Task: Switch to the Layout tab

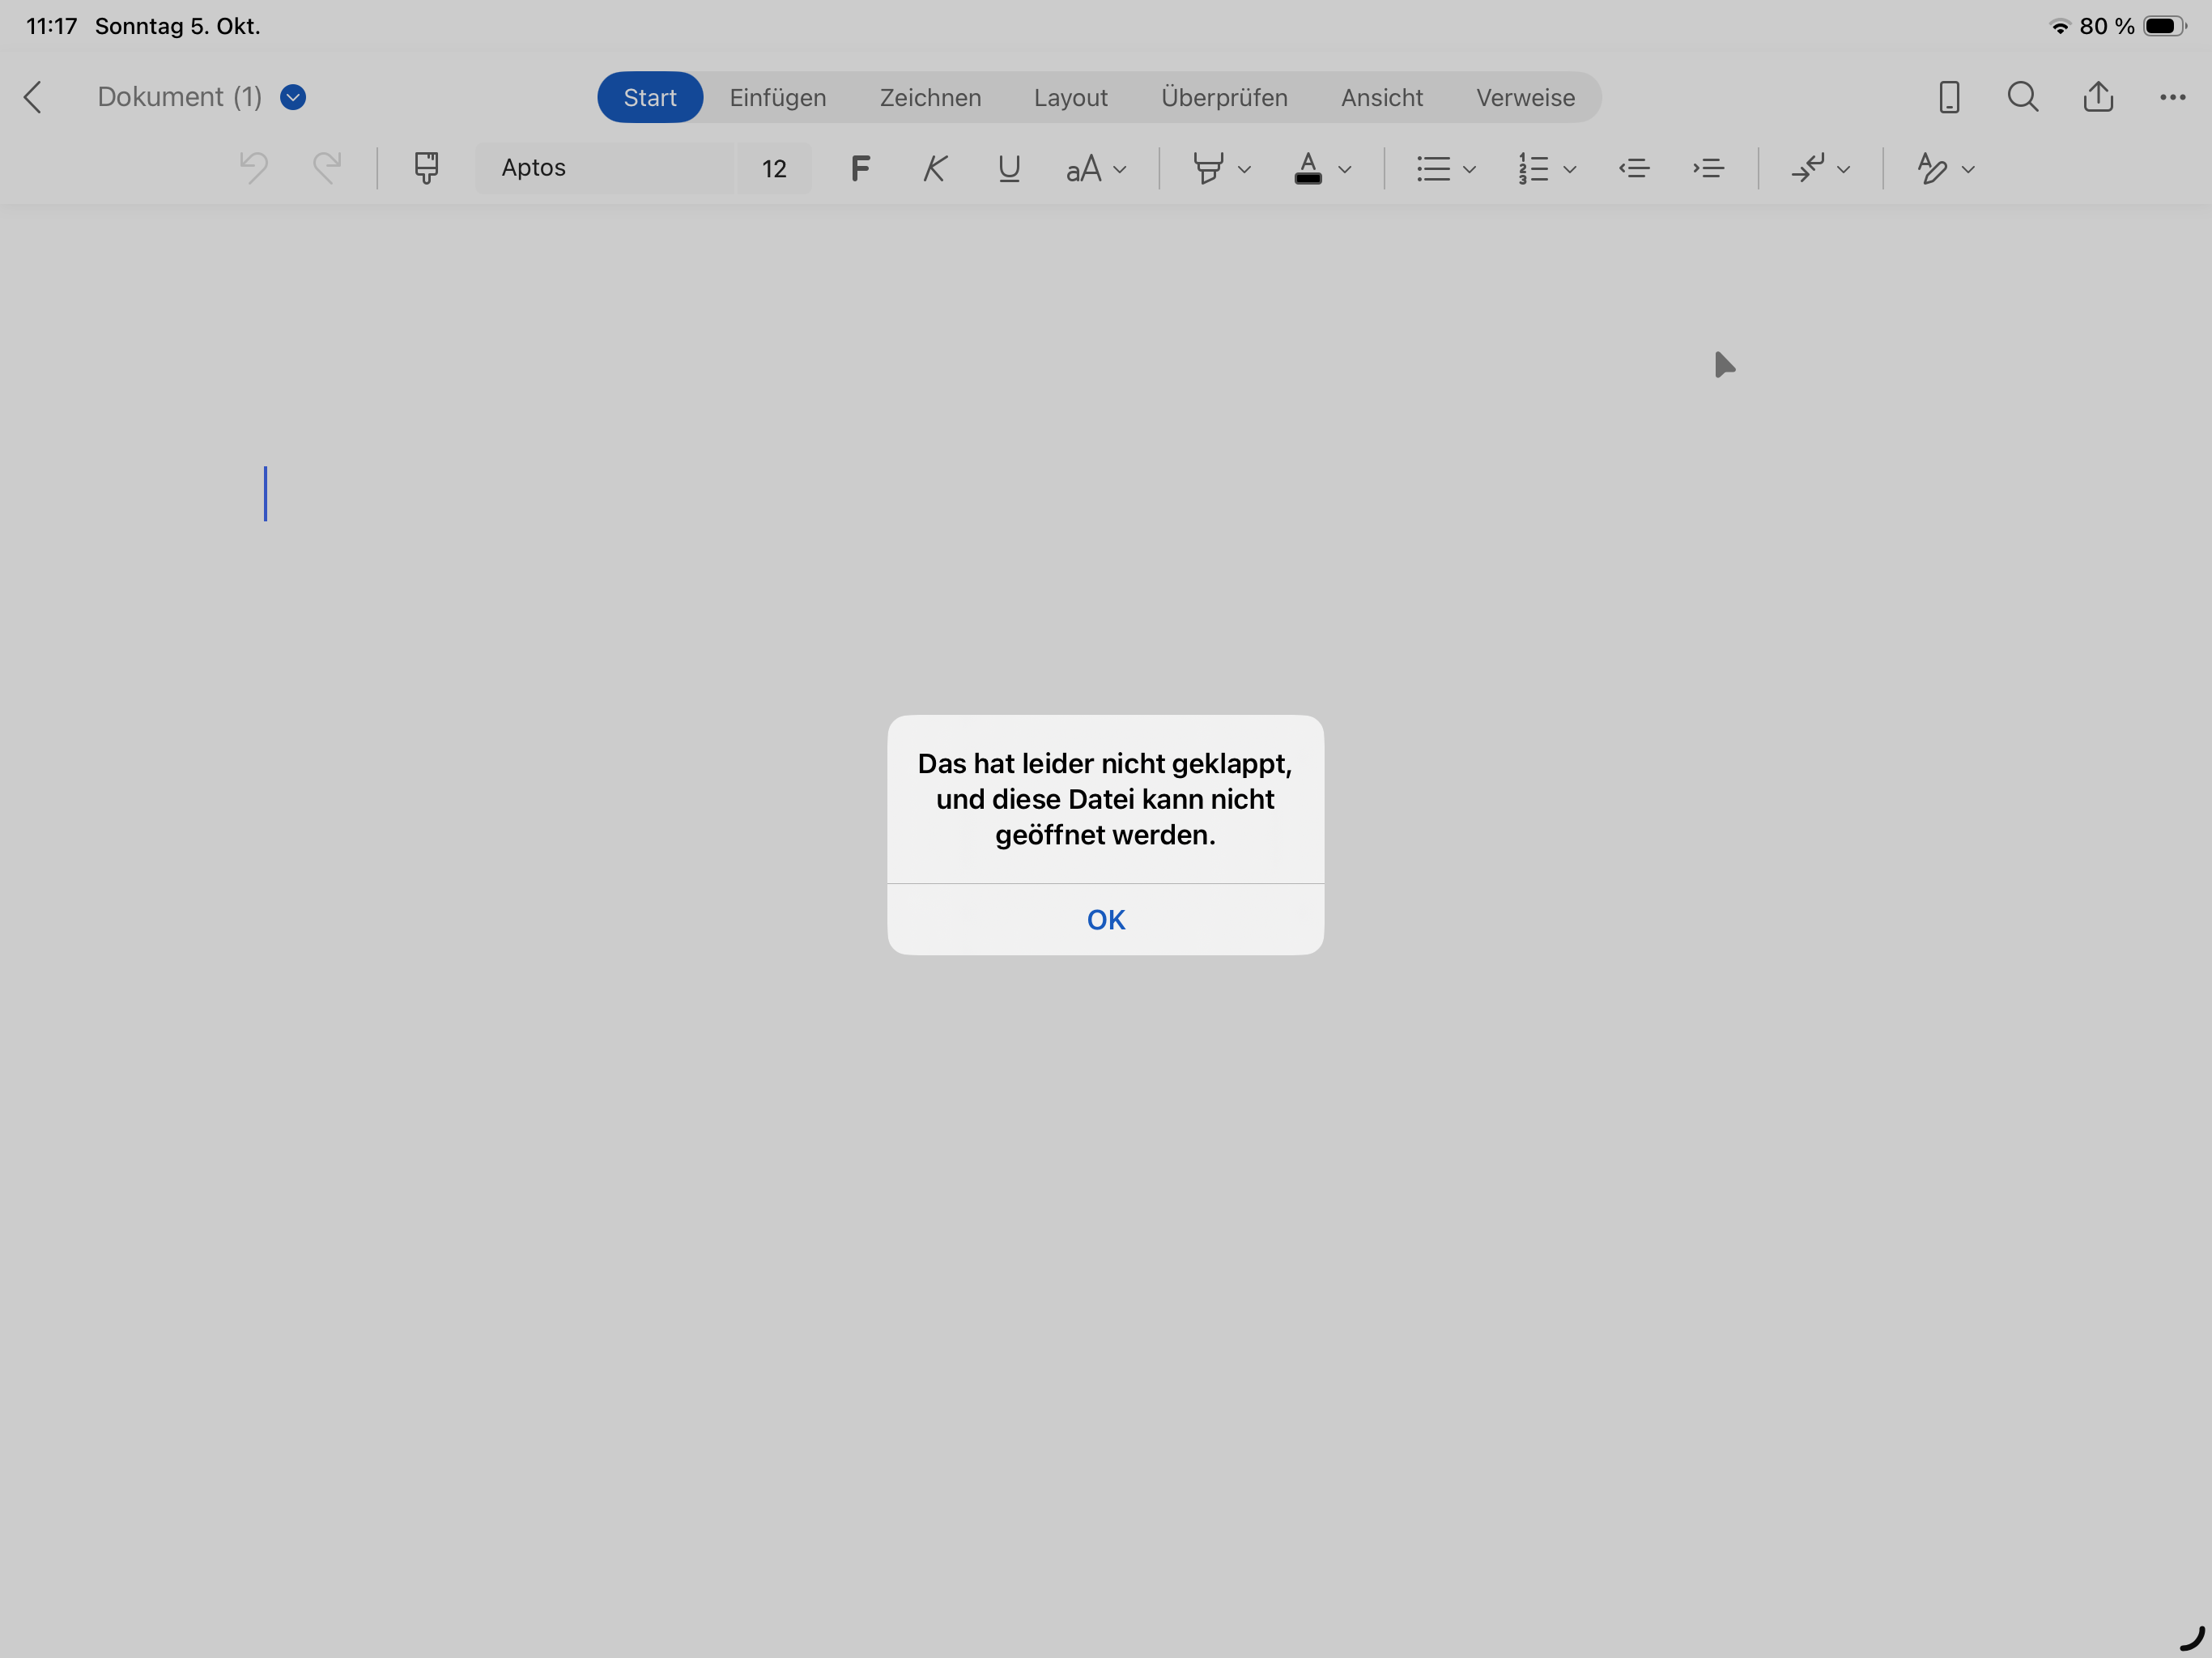Action: coord(1070,97)
